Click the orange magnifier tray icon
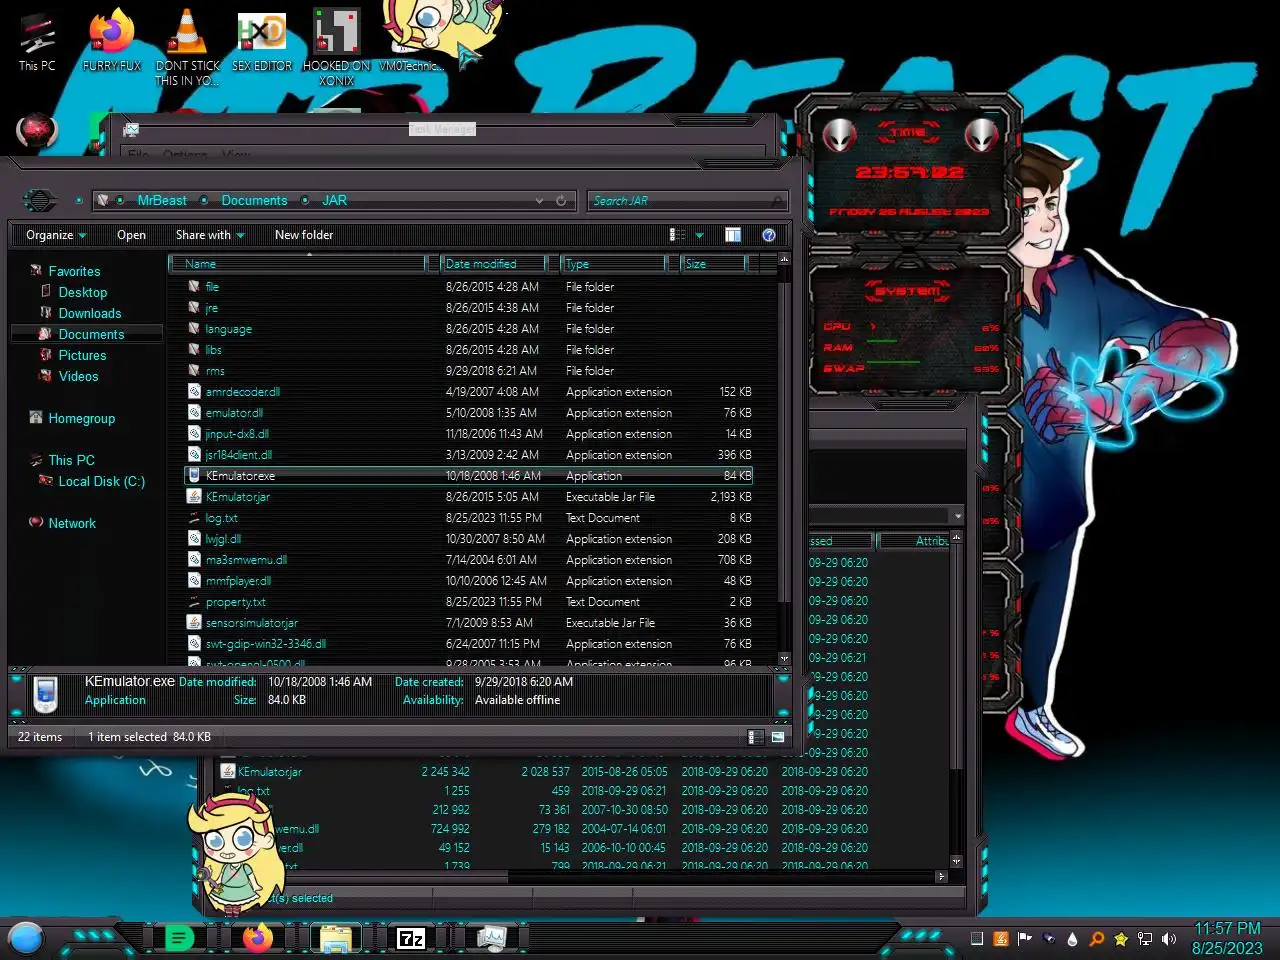Image resolution: width=1280 pixels, height=960 pixels. [x=1097, y=939]
